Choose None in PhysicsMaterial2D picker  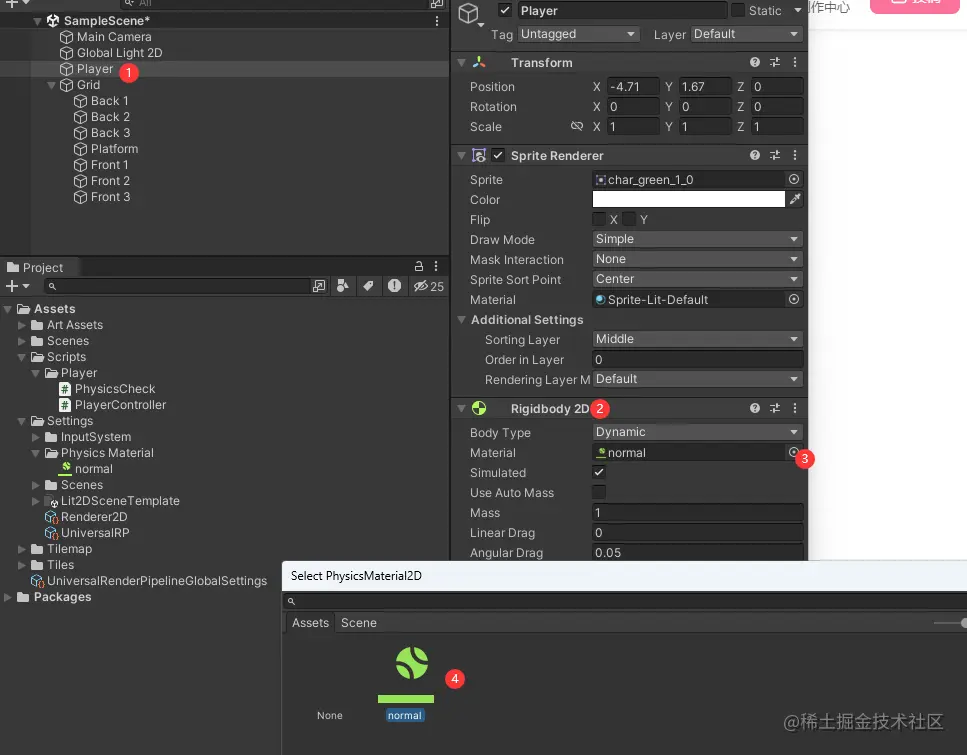(x=329, y=716)
